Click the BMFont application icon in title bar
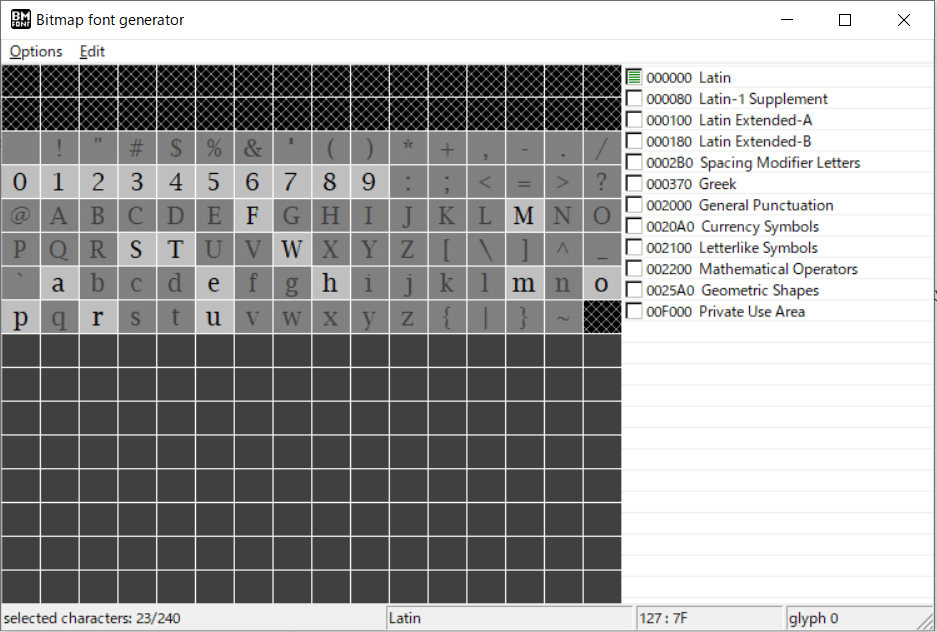This screenshot has width=937, height=632. click(21, 19)
